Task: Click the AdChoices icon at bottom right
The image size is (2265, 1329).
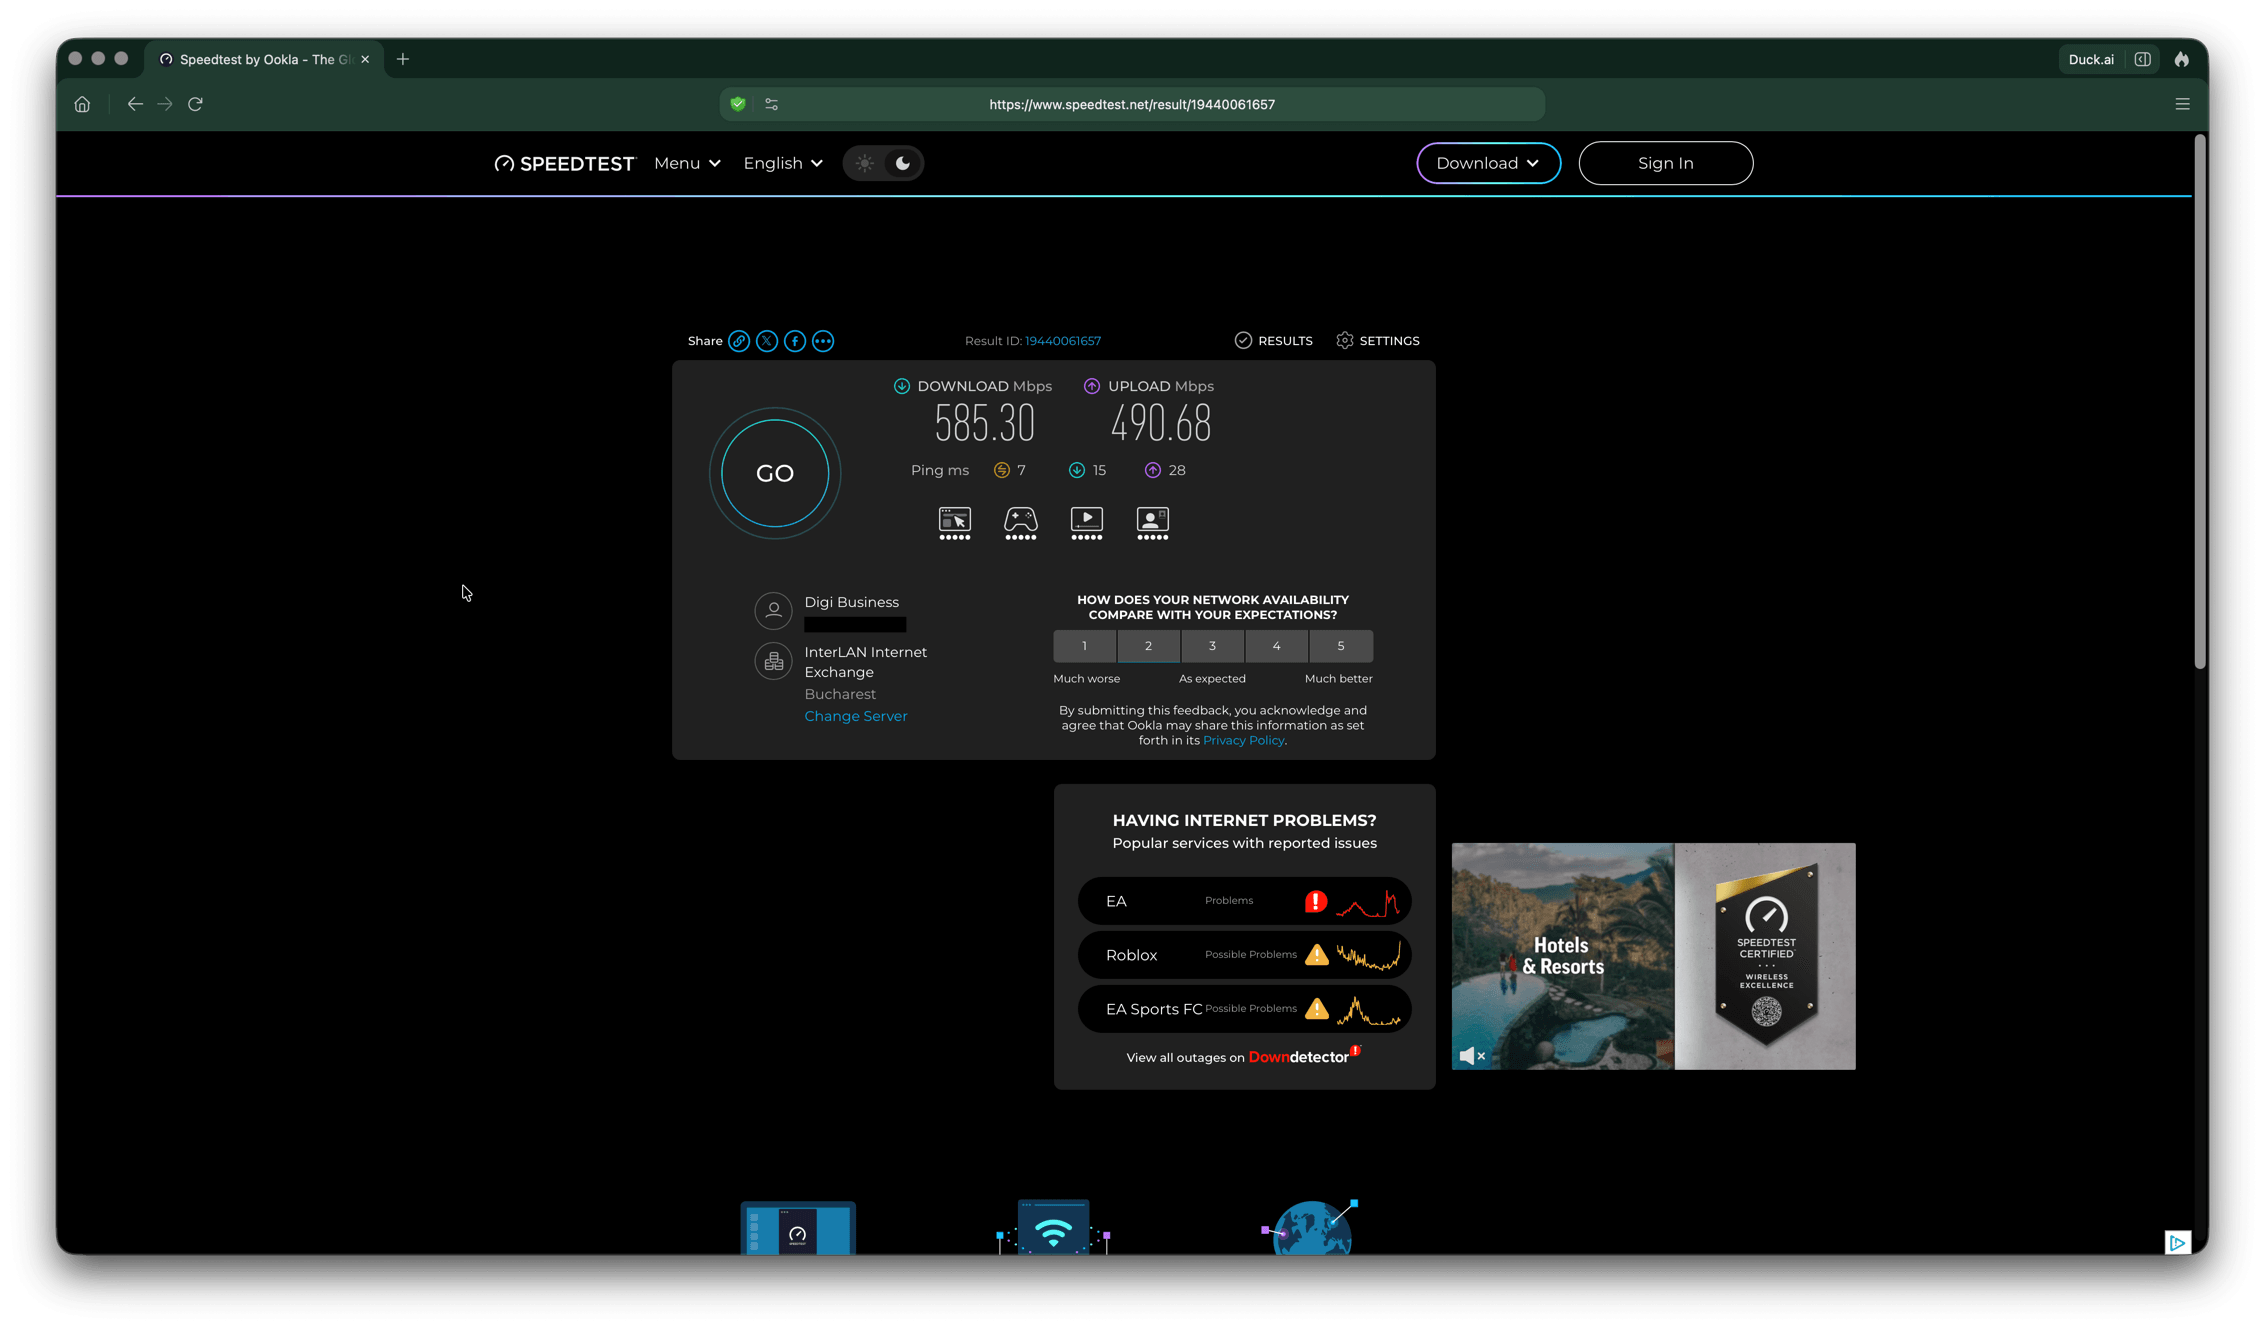Action: click(x=2177, y=1242)
